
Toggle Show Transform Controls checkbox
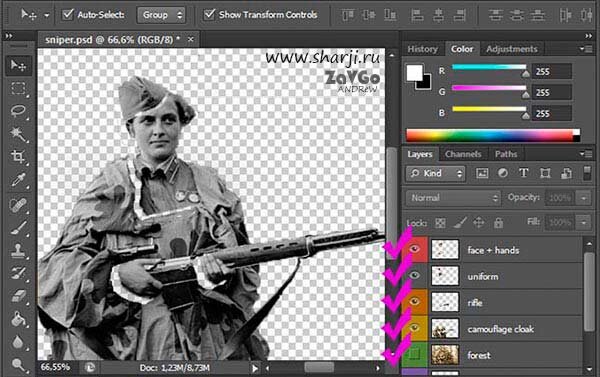click(209, 15)
